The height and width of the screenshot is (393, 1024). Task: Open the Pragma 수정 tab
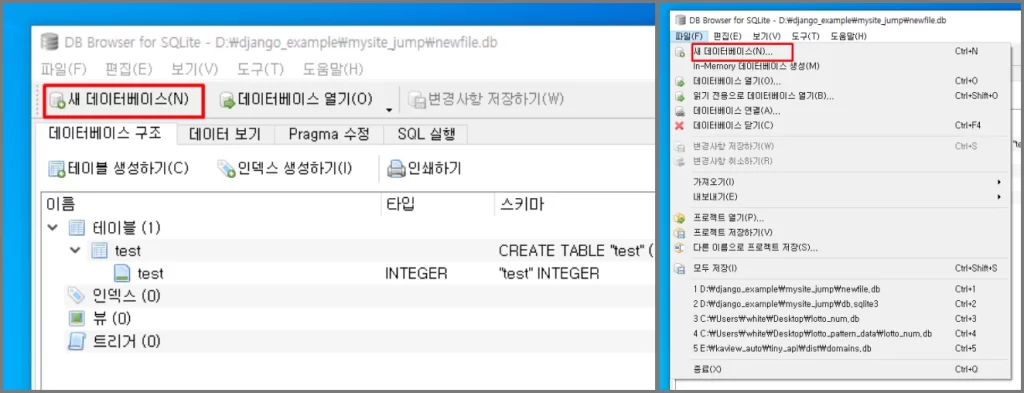coord(328,134)
